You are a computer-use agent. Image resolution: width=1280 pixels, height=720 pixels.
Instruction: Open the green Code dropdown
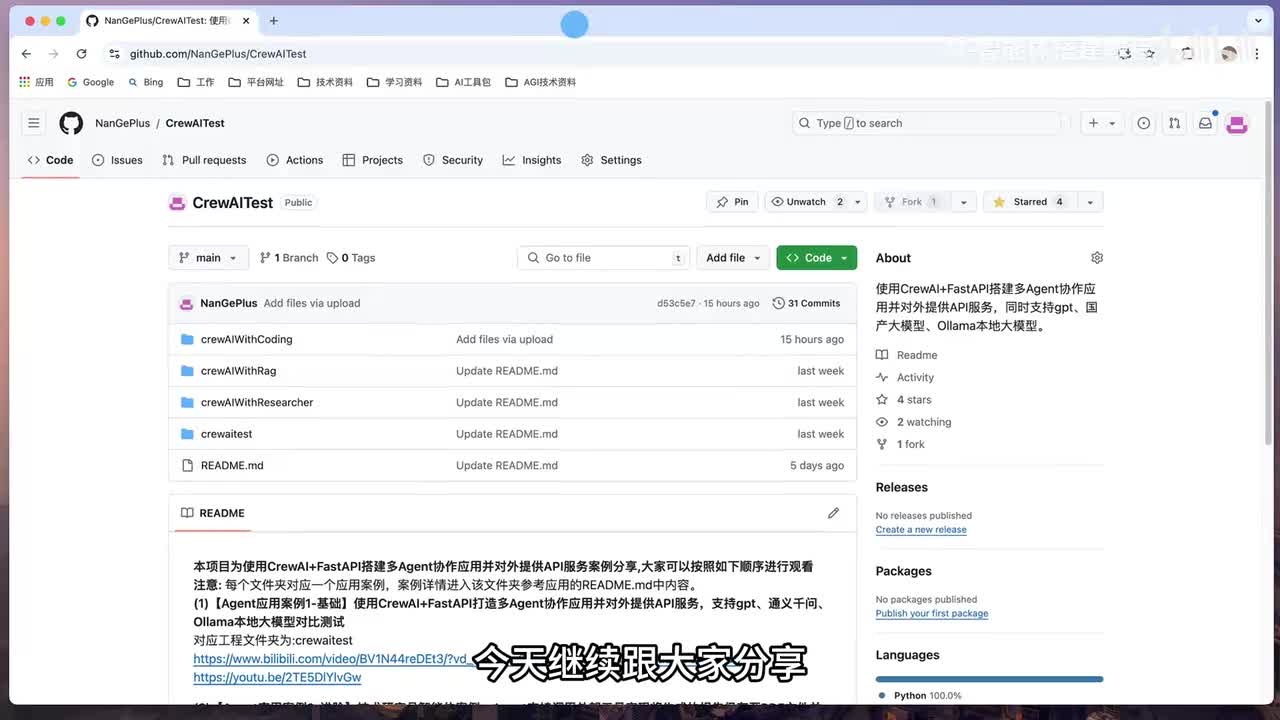tap(816, 258)
